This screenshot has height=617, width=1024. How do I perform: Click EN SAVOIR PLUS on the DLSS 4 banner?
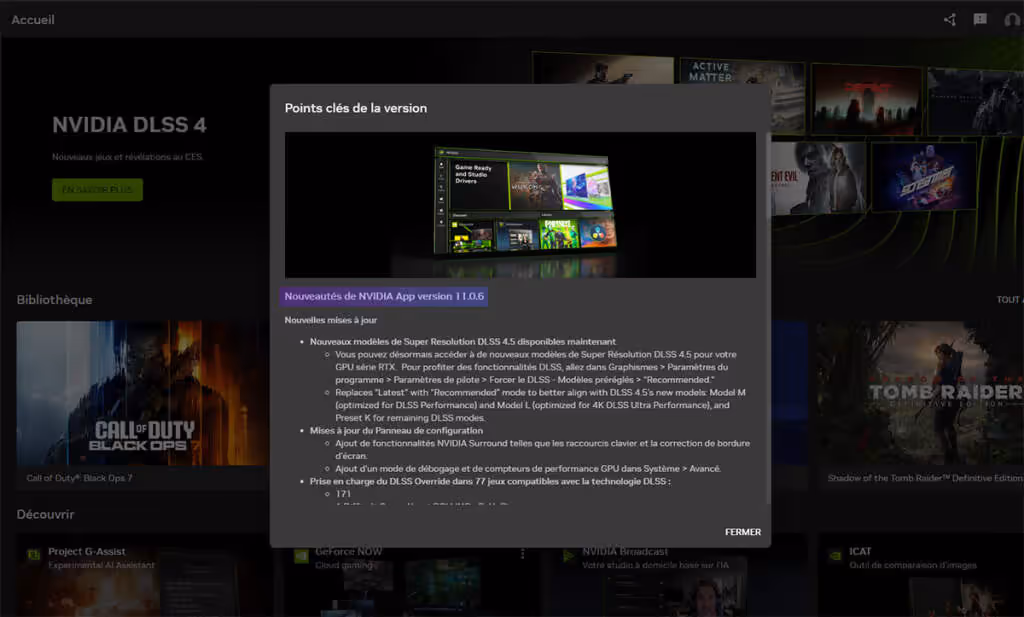pos(97,189)
